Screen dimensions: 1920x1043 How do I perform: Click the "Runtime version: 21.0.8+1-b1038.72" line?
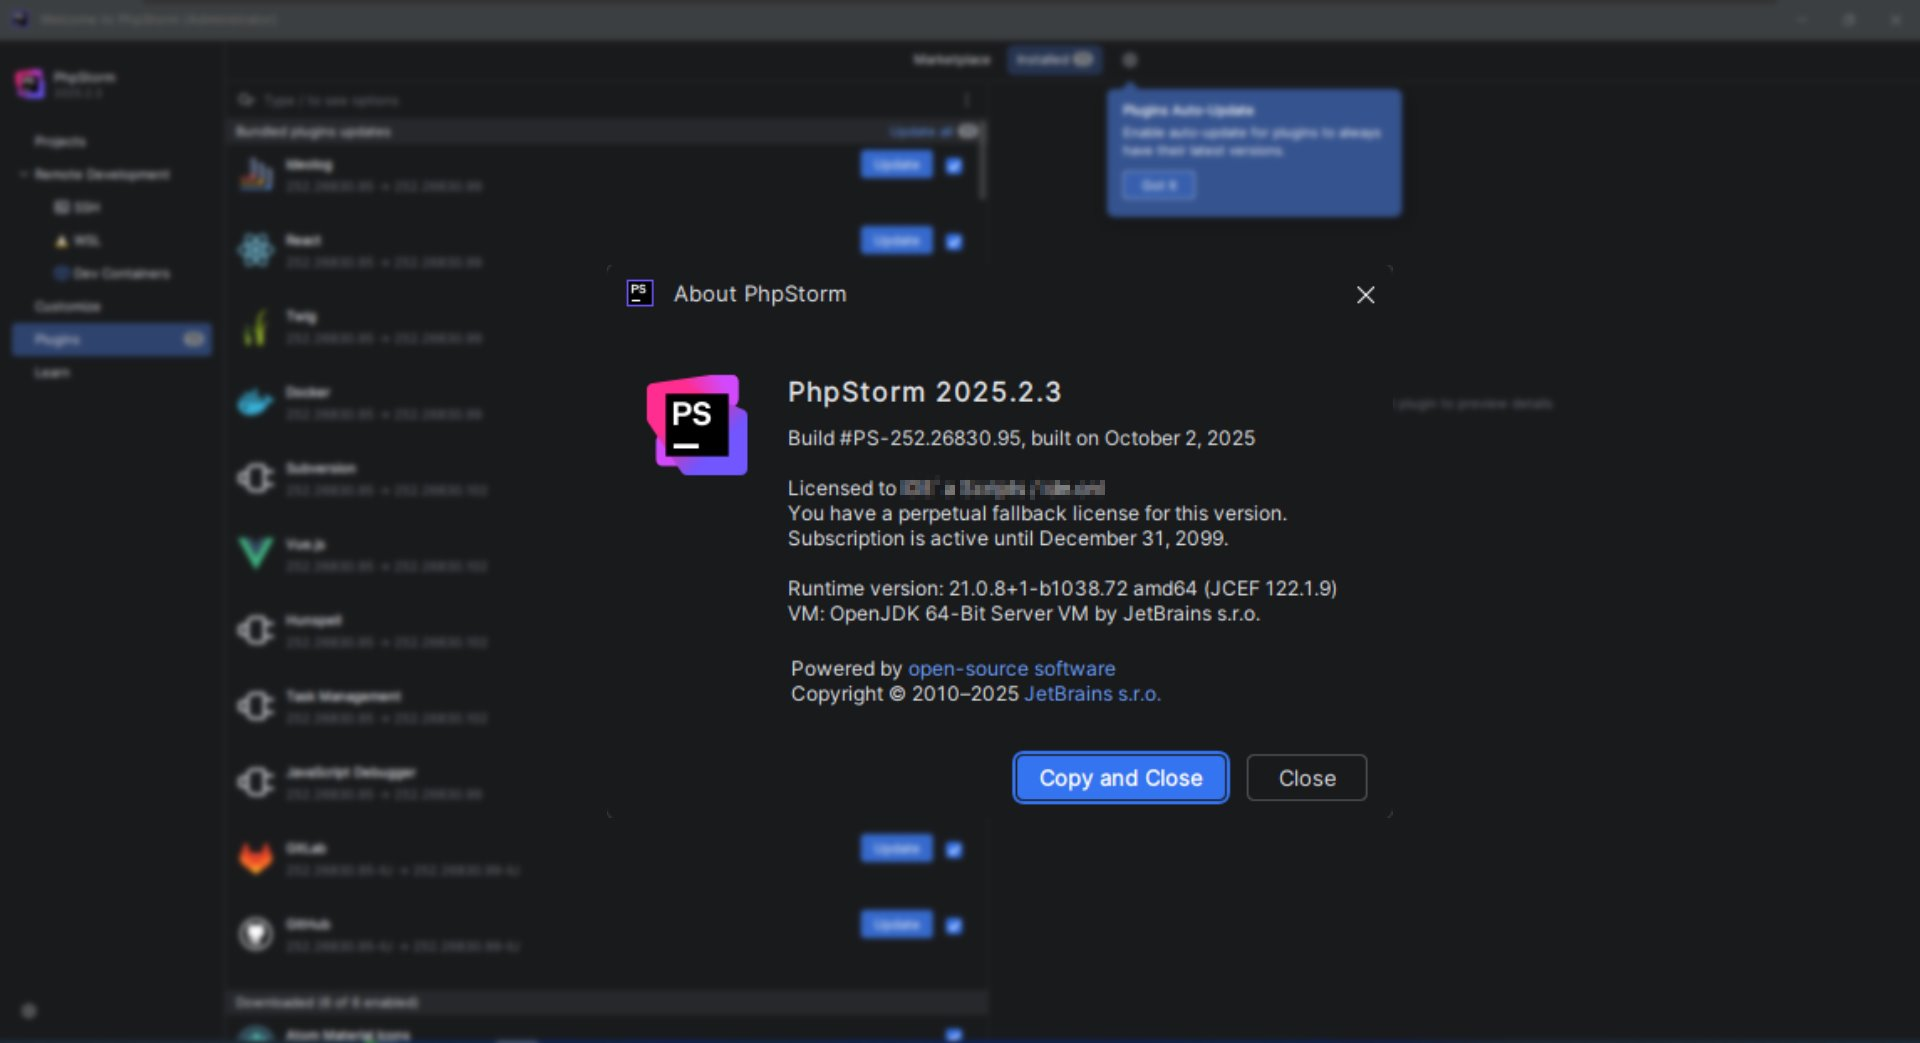1062,588
